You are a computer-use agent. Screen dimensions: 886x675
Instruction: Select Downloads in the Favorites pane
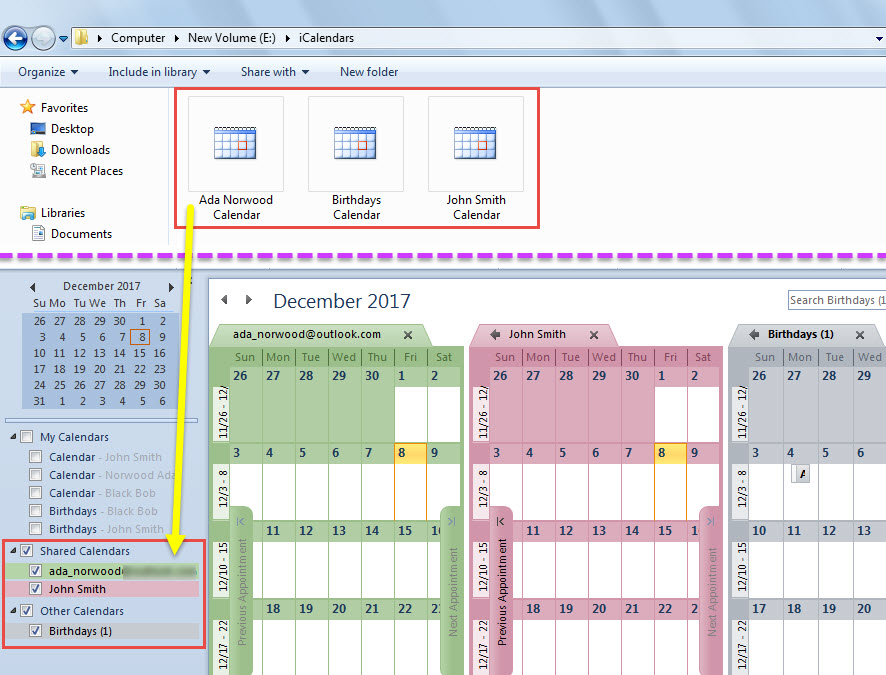click(78, 149)
